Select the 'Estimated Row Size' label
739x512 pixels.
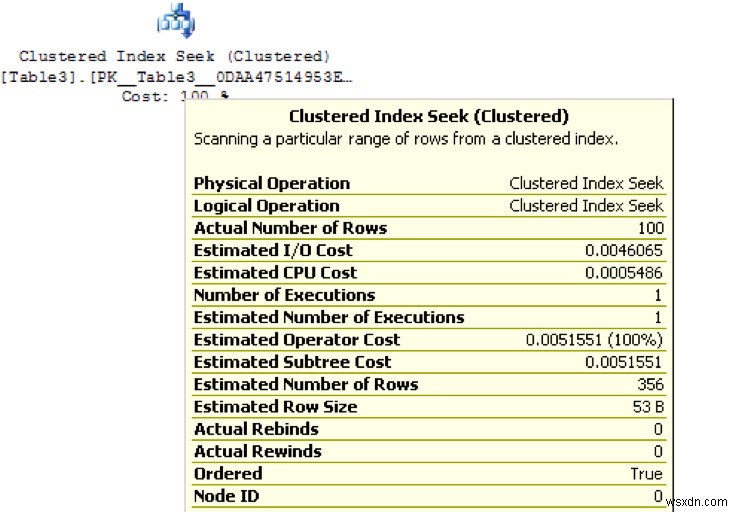275,407
